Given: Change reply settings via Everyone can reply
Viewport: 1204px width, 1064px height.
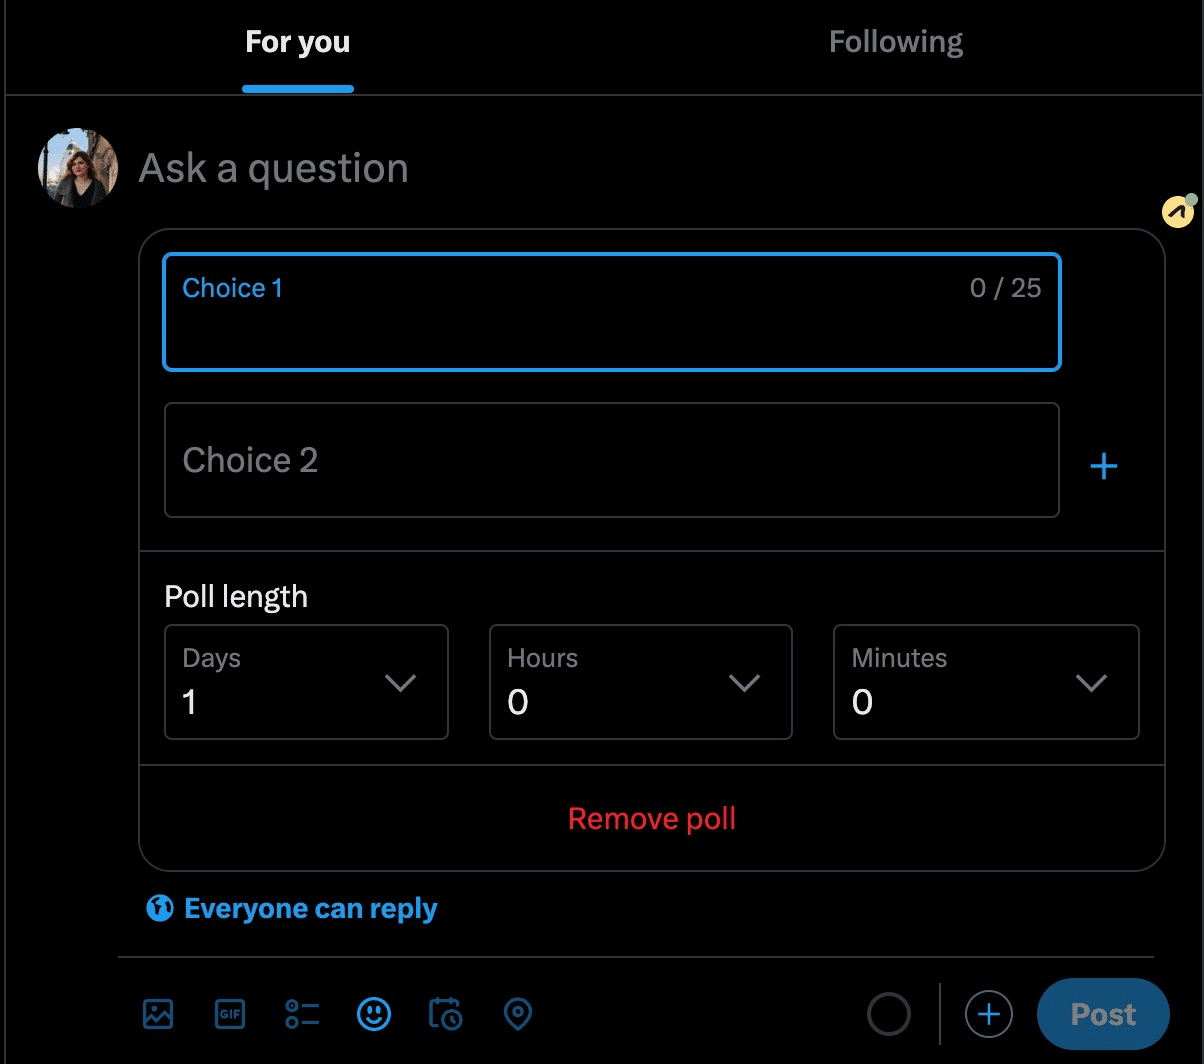Looking at the screenshot, I should tap(310, 908).
